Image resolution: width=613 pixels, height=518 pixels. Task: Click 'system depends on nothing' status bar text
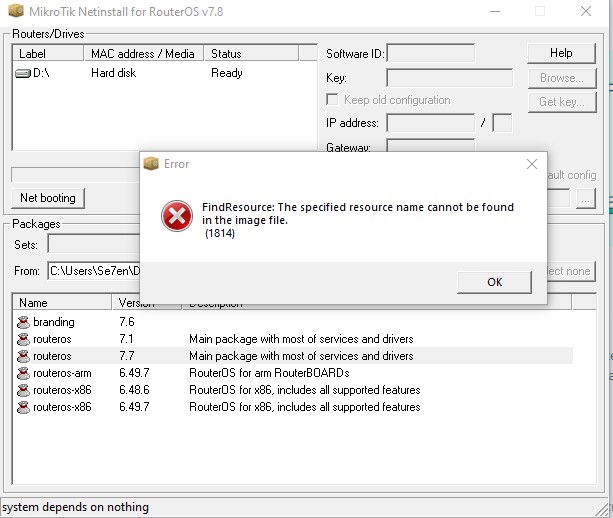click(75, 507)
